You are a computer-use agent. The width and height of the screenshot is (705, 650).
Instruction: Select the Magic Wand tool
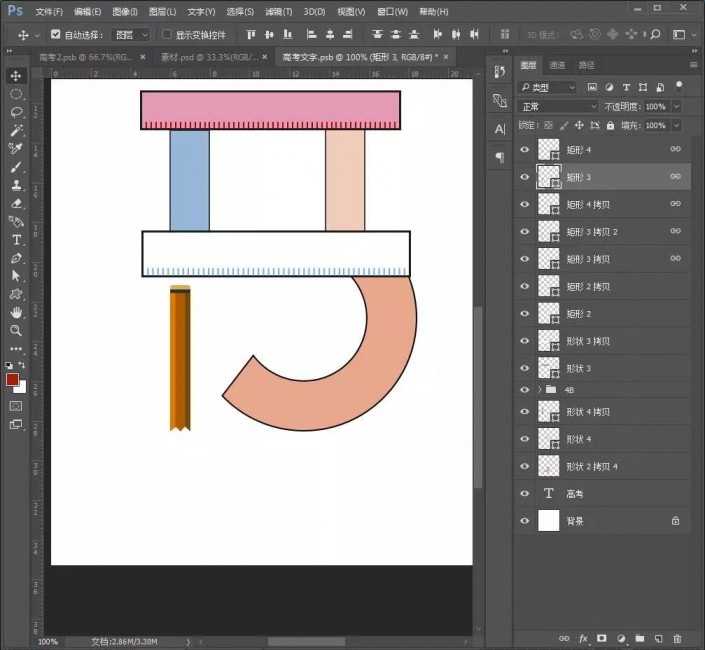(x=16, y=130)
